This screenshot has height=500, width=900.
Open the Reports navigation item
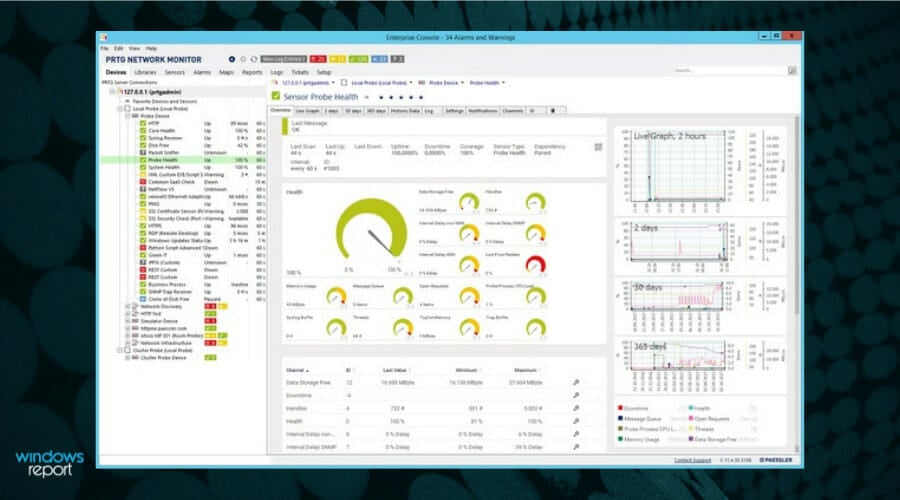click(x=251, y=72)
